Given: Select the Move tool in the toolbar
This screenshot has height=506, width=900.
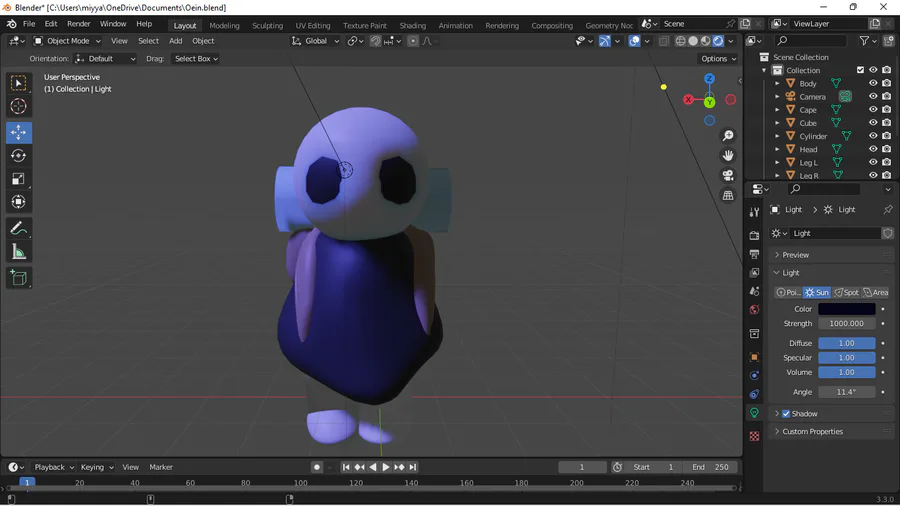Looking at the screenshot, I should (x=18, y=133).
